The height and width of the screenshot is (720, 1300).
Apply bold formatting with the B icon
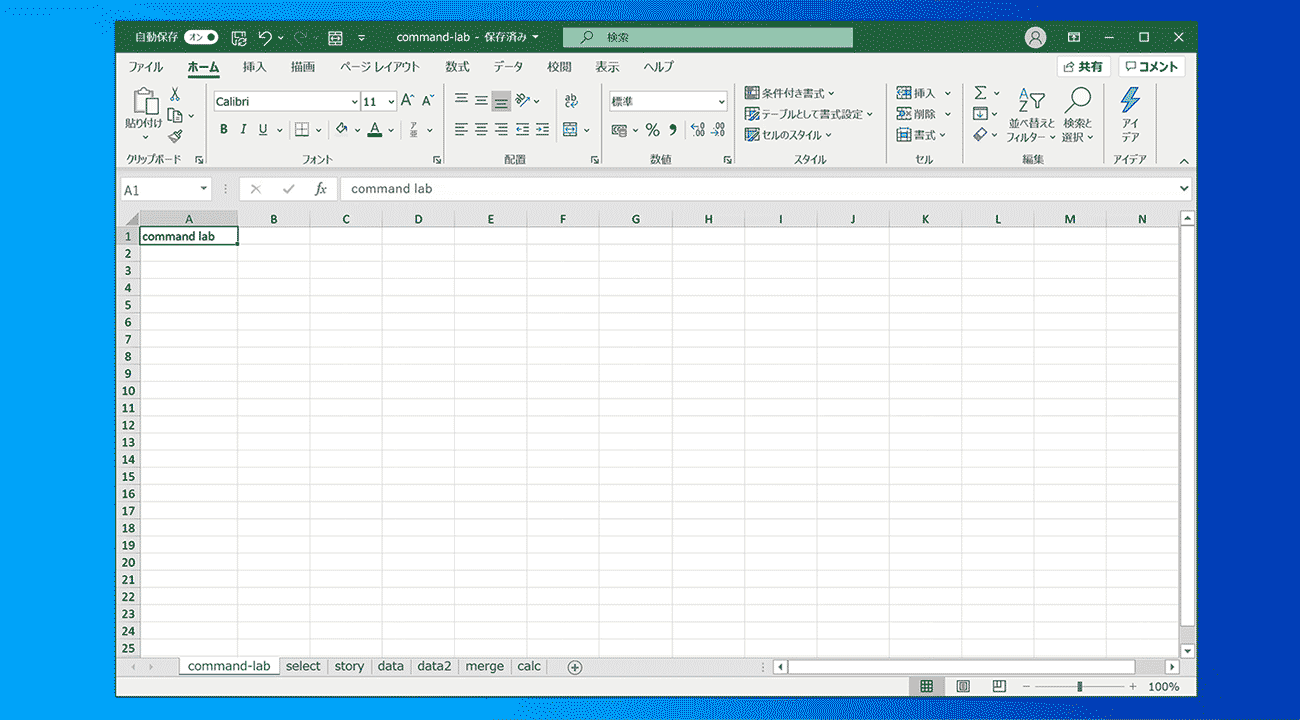click(223, 129)
